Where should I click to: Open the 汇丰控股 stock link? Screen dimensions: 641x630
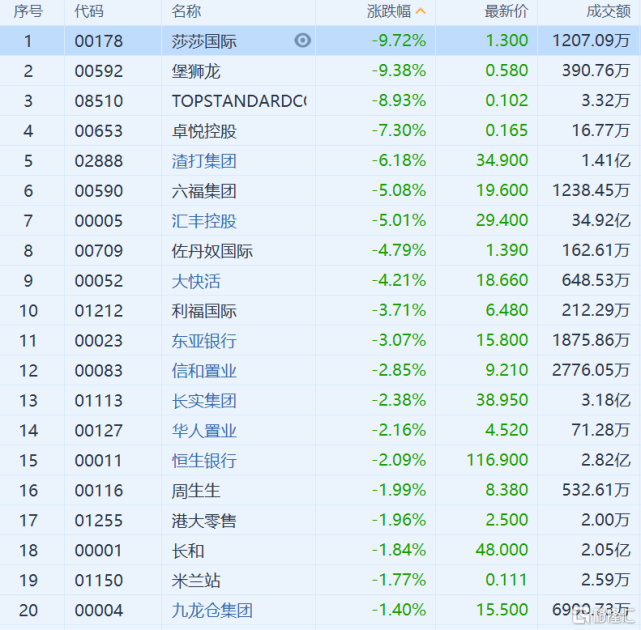pos(204,221)
